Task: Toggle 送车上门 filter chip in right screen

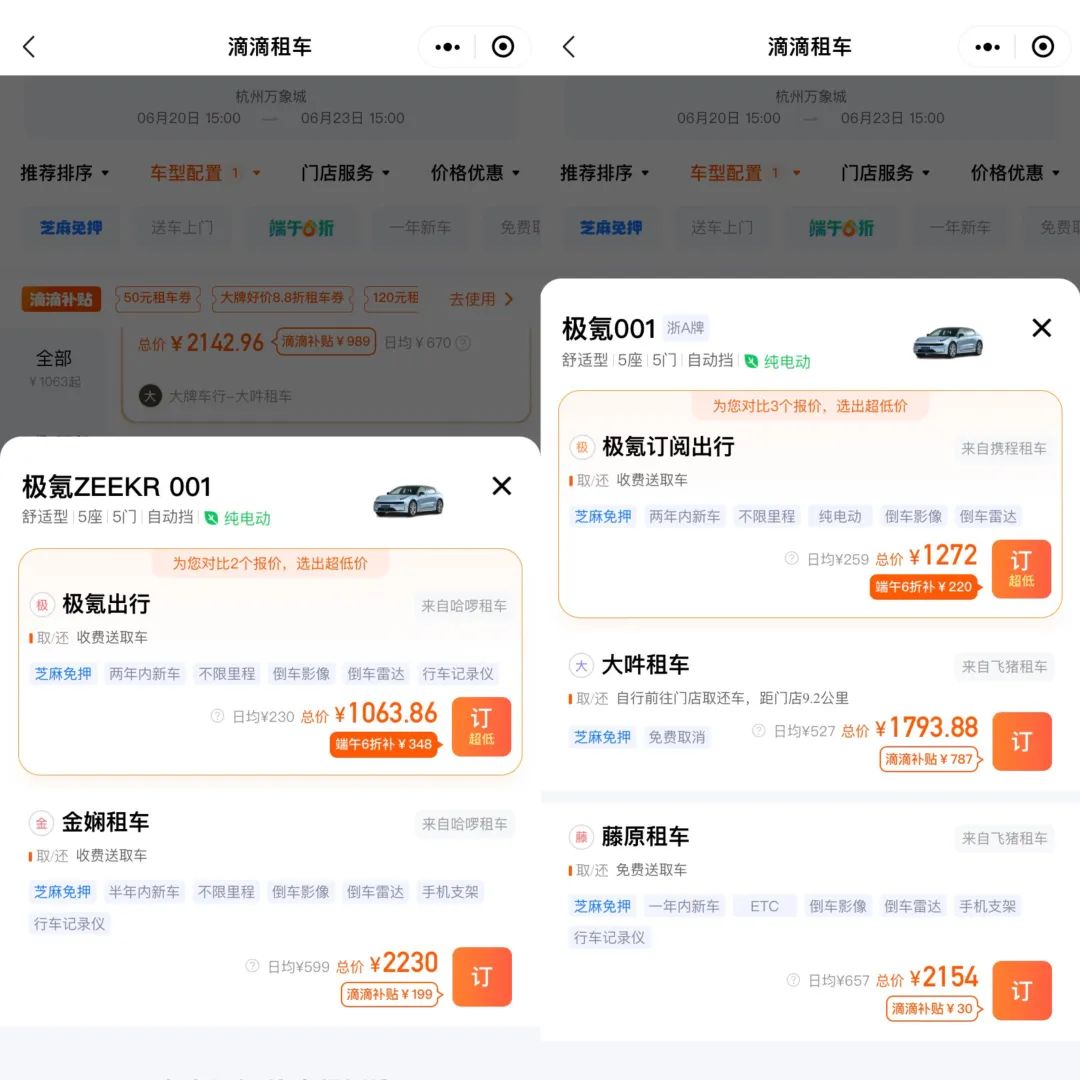Action: (722, 227)
